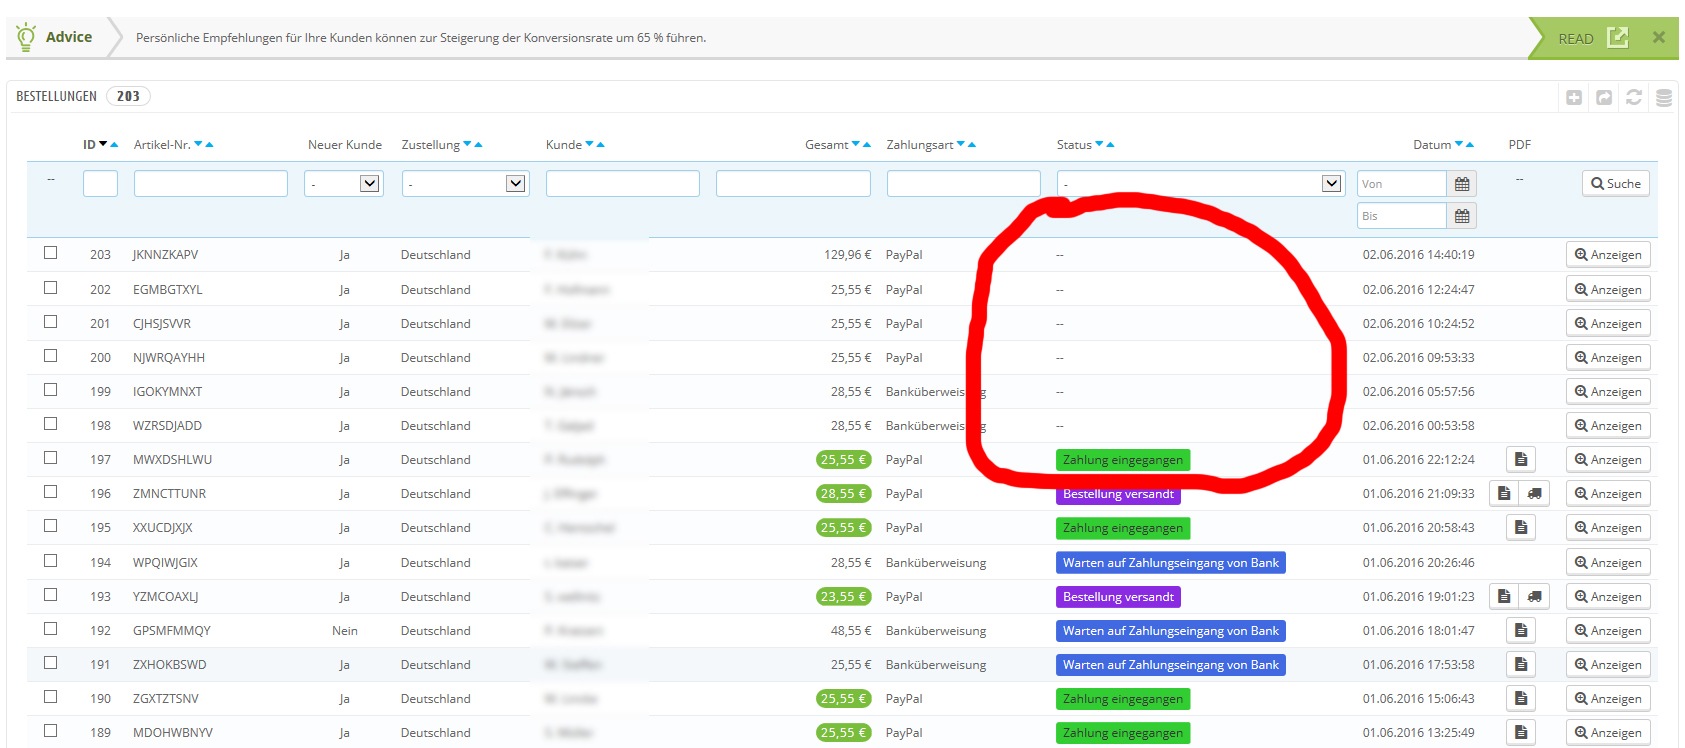Screen dimensions: 1685x748
Task: Select the checkbox for order 199
Action: click(51, 390)
